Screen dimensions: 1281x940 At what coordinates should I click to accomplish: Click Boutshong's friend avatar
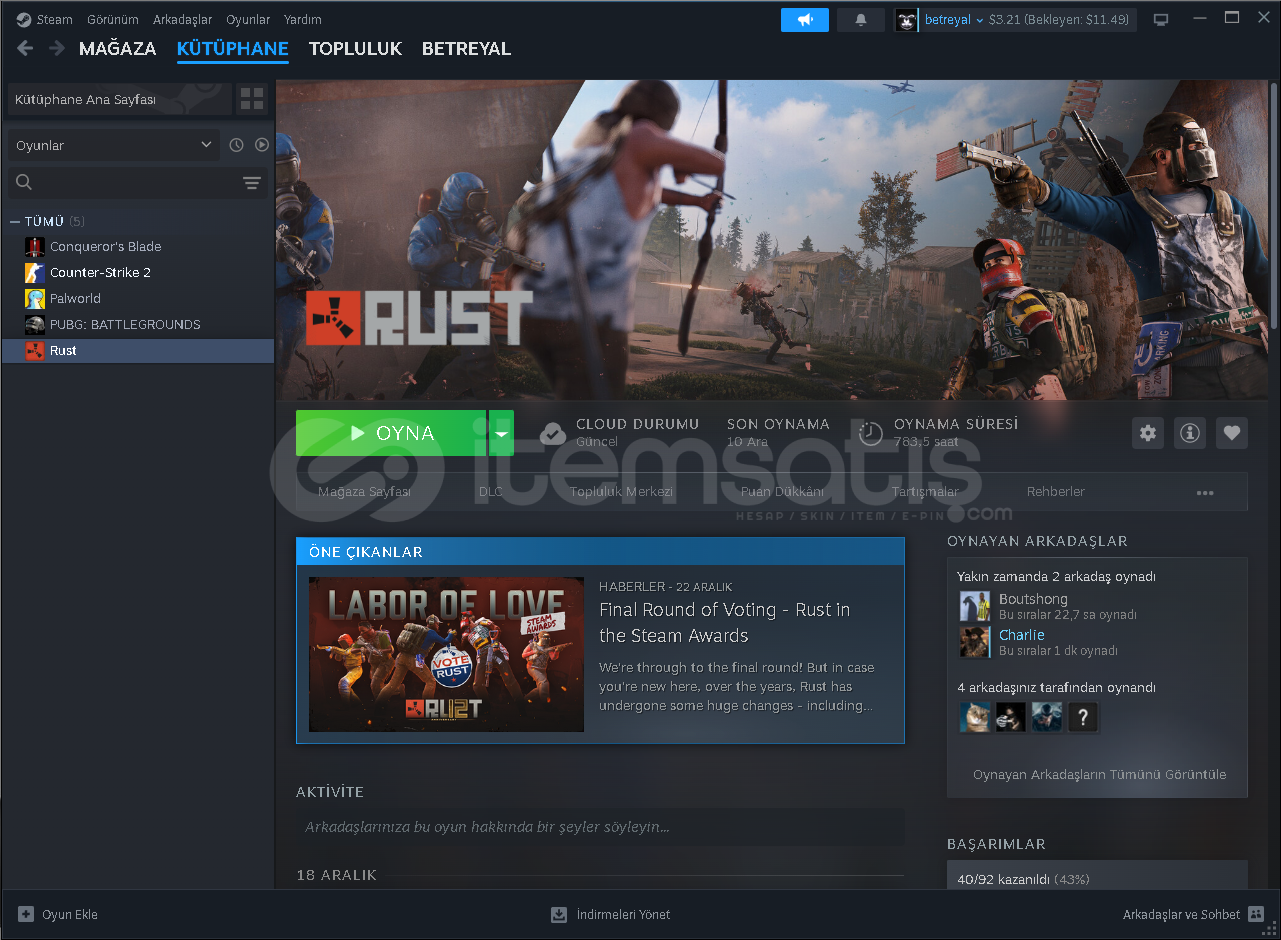(975, 606)
